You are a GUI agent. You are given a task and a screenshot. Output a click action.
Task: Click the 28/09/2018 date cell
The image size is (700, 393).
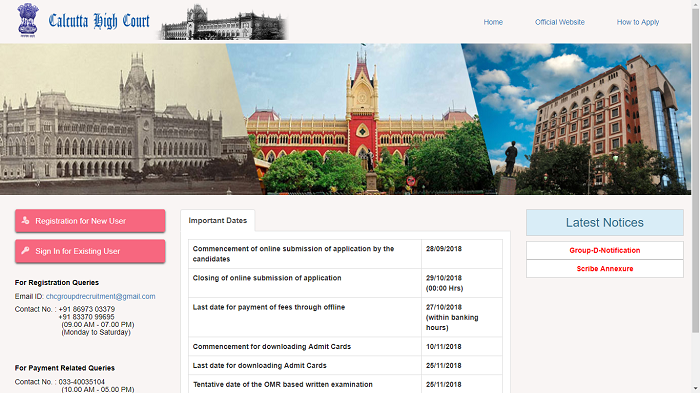[462, 254]
